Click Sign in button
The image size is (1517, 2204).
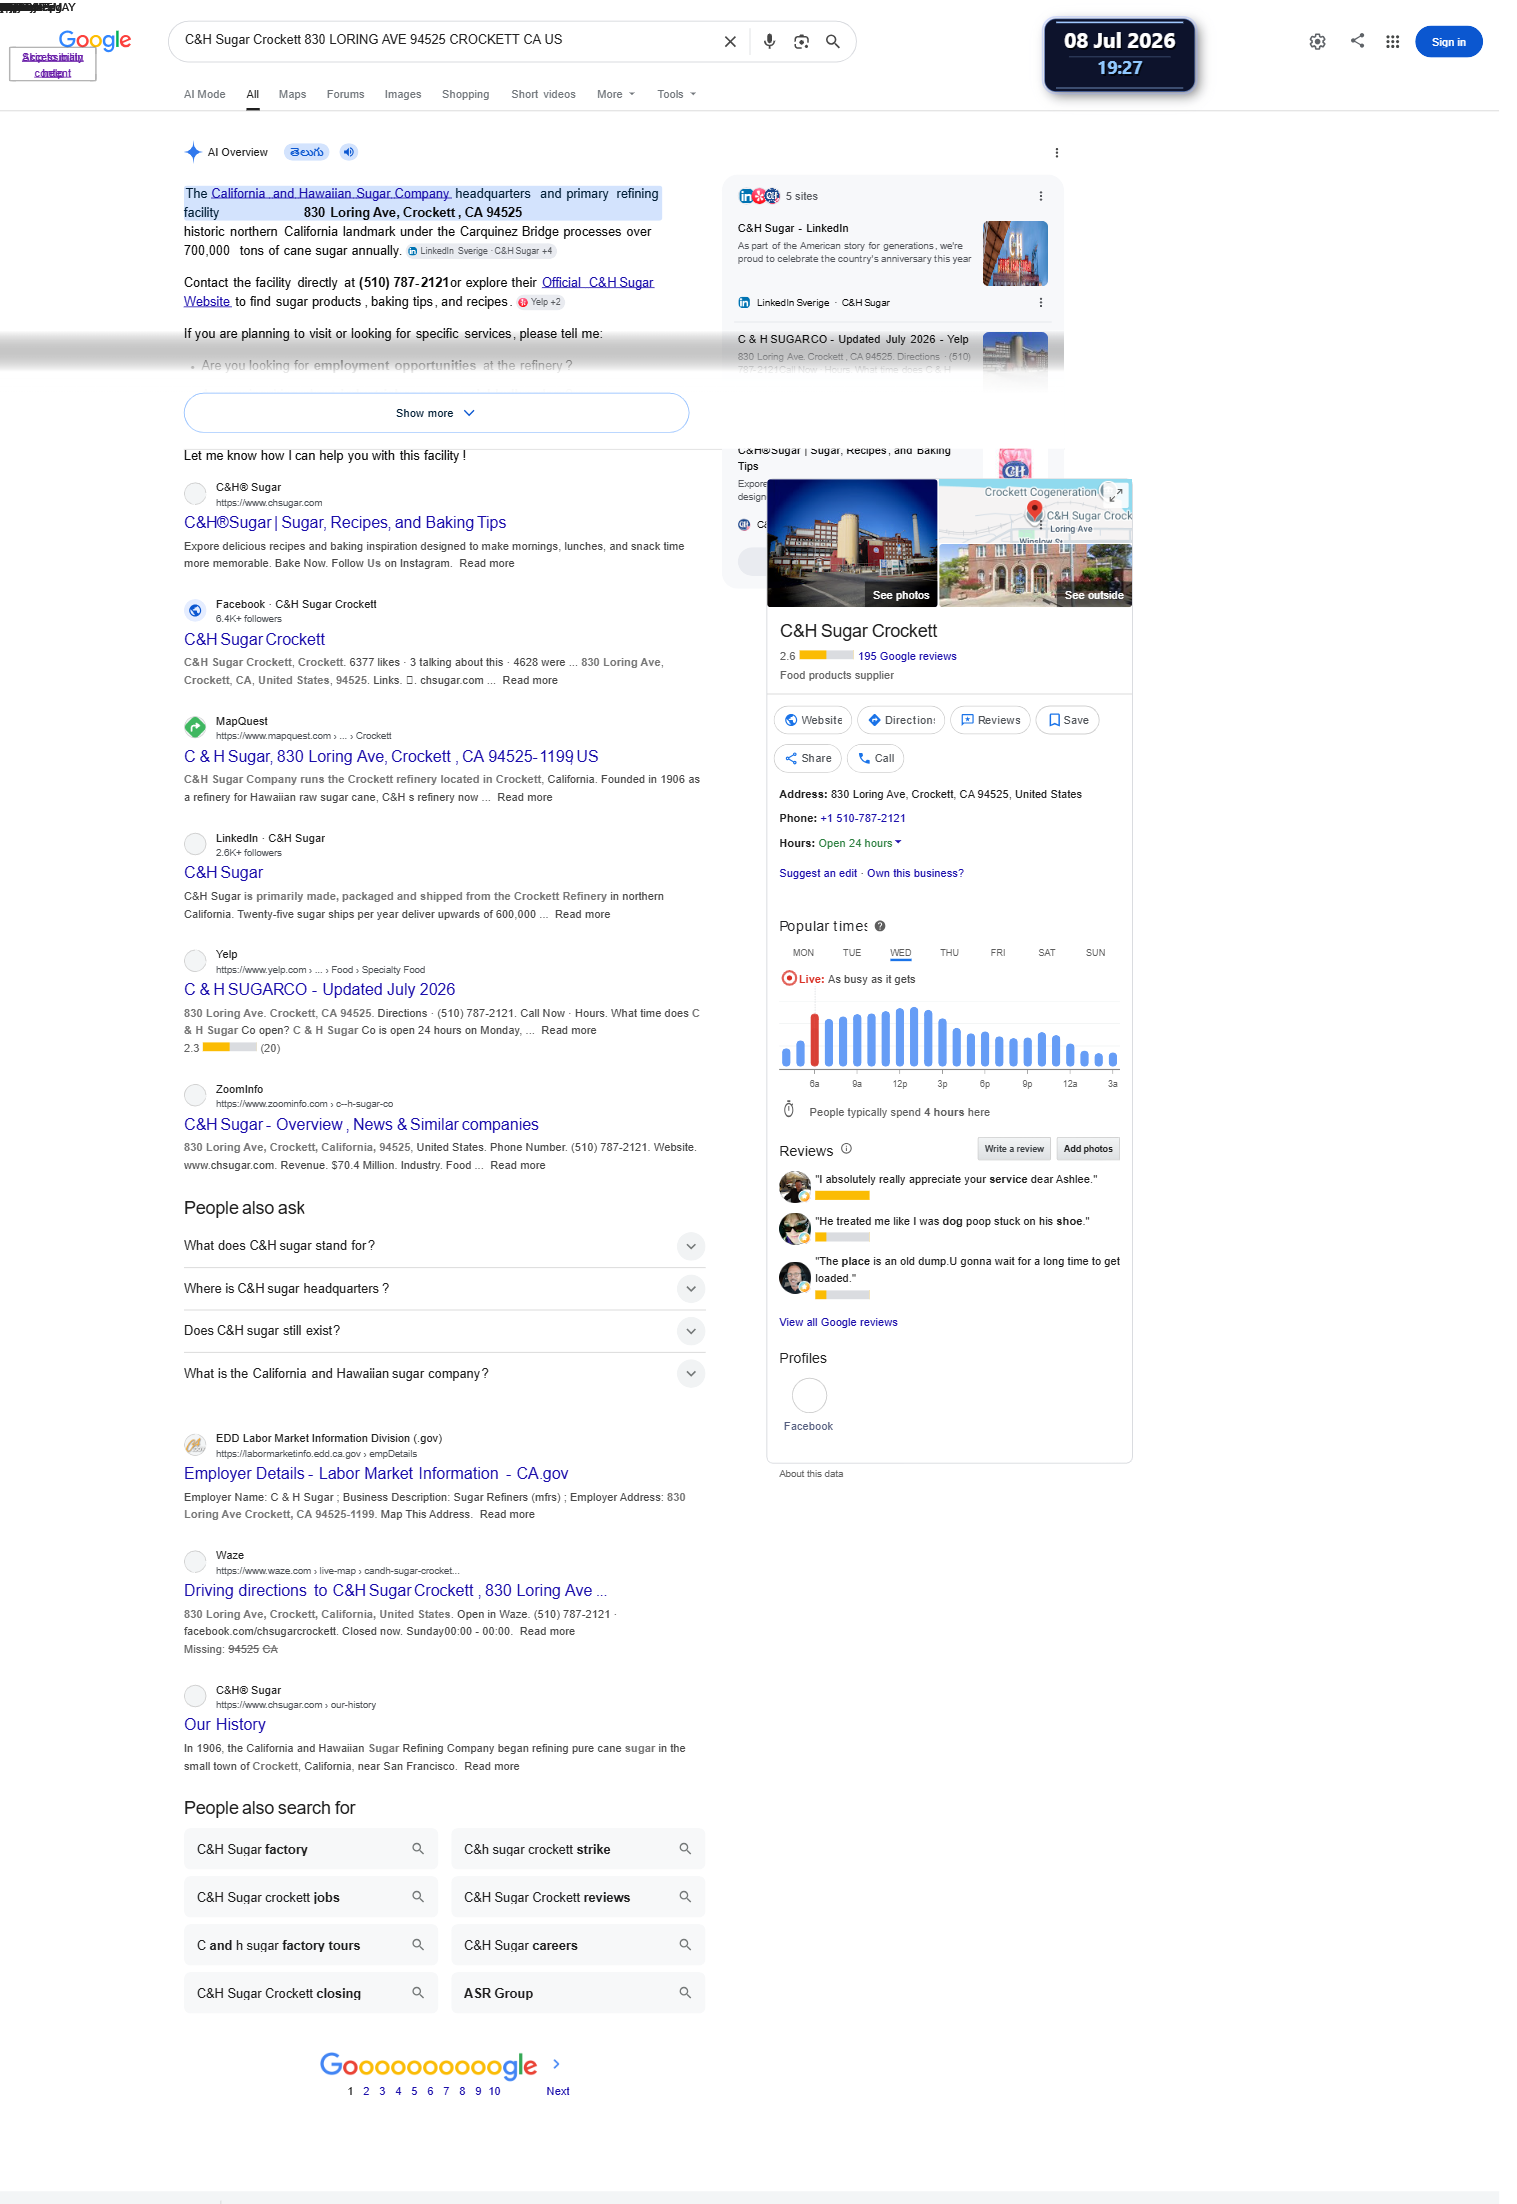1448,42
